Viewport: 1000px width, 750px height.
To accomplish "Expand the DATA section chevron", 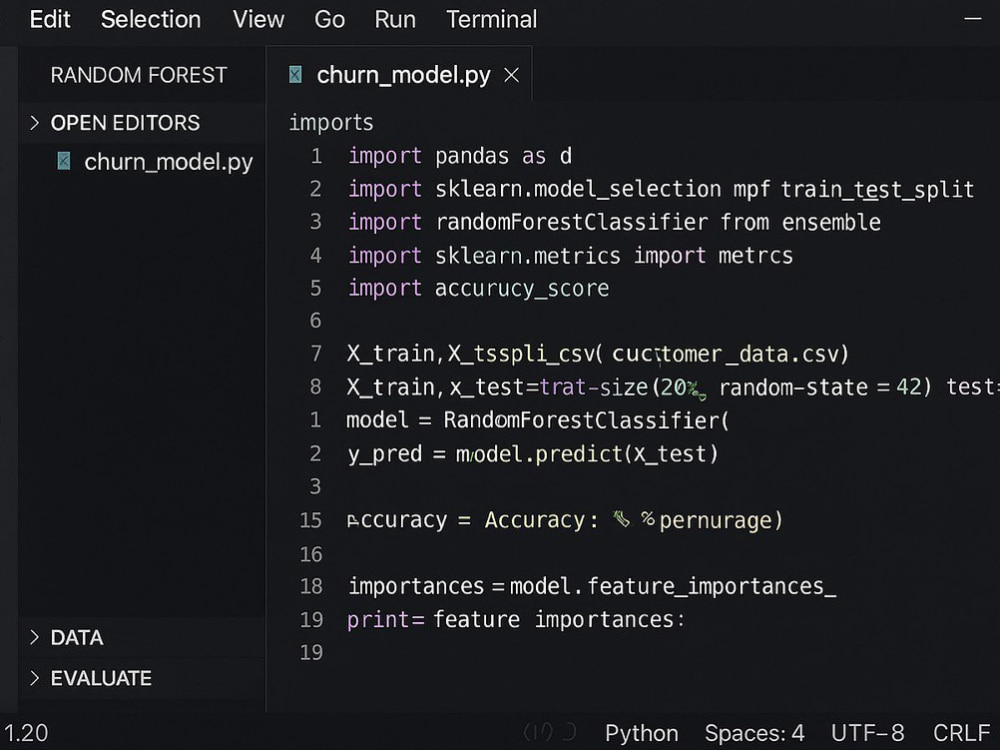I will coord(34,637).
